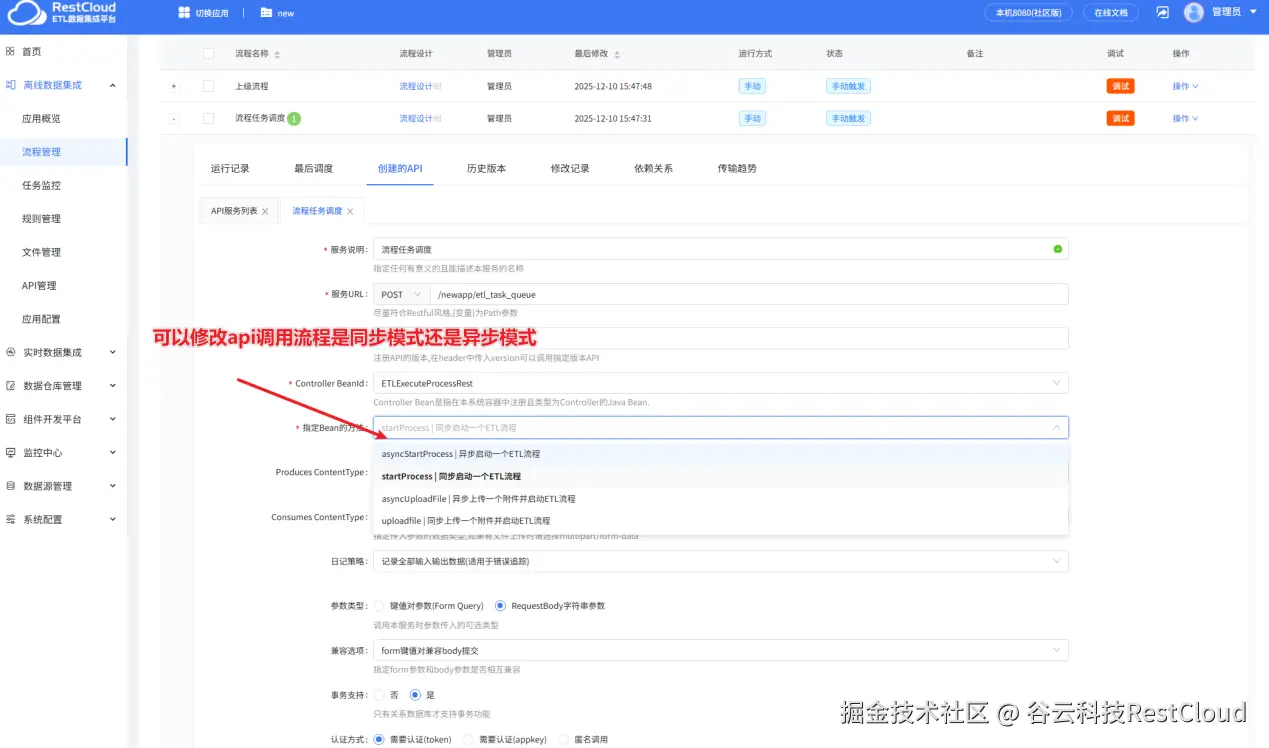Click the edit pencil icon next to 流程设计
The width and height of the screenshot is (1269, 748).
pos(437,85)
